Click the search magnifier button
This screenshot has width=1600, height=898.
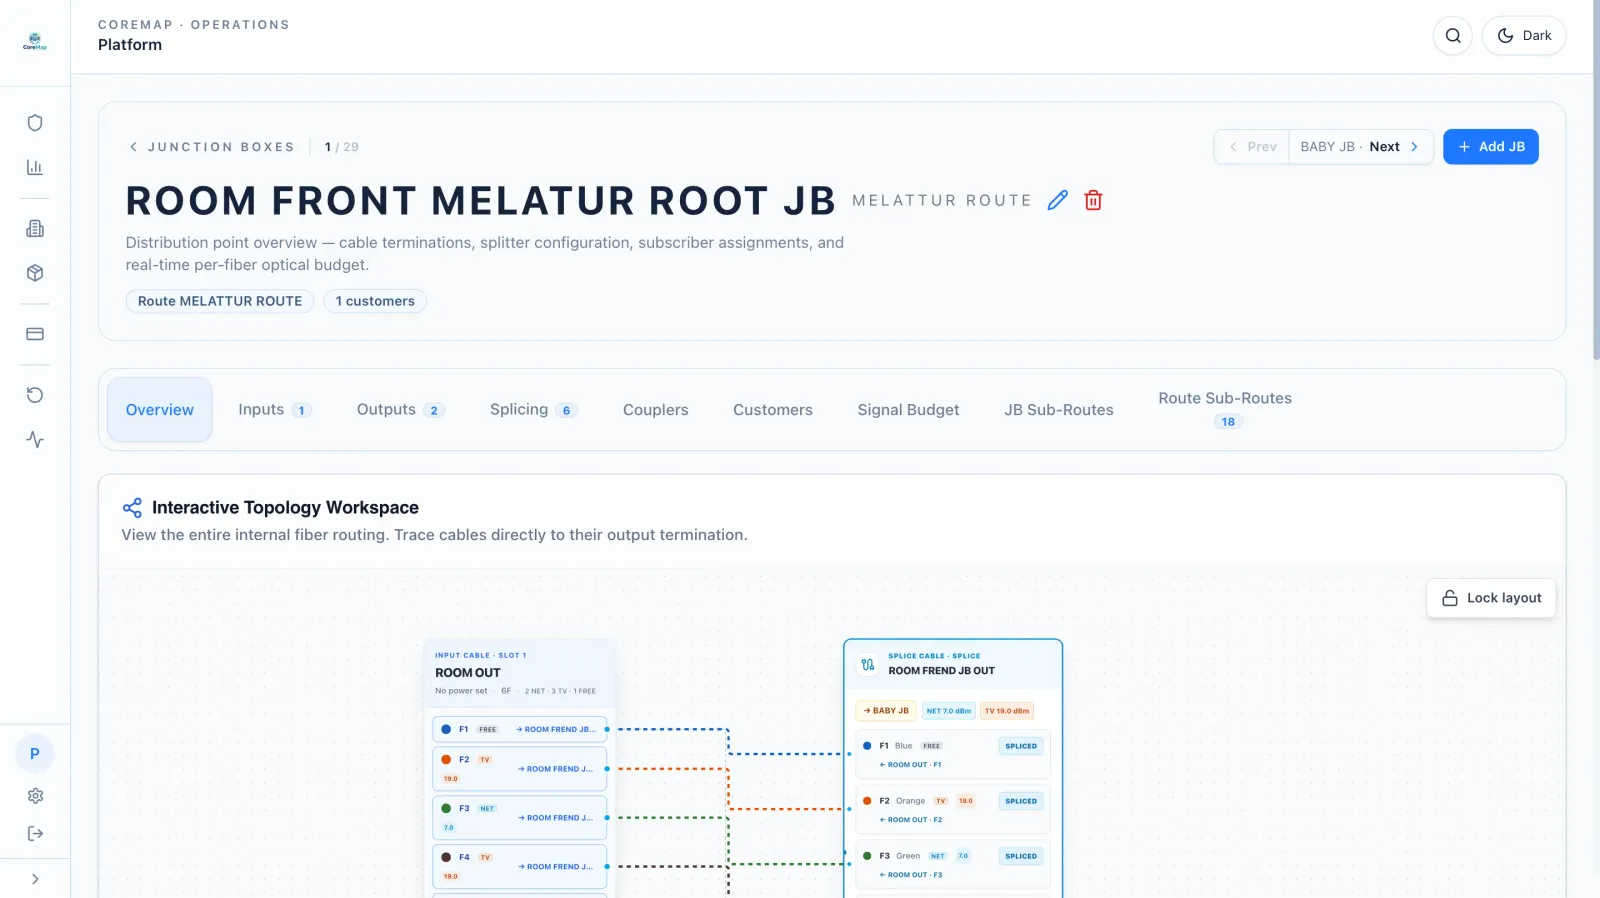pos(1453,36)
